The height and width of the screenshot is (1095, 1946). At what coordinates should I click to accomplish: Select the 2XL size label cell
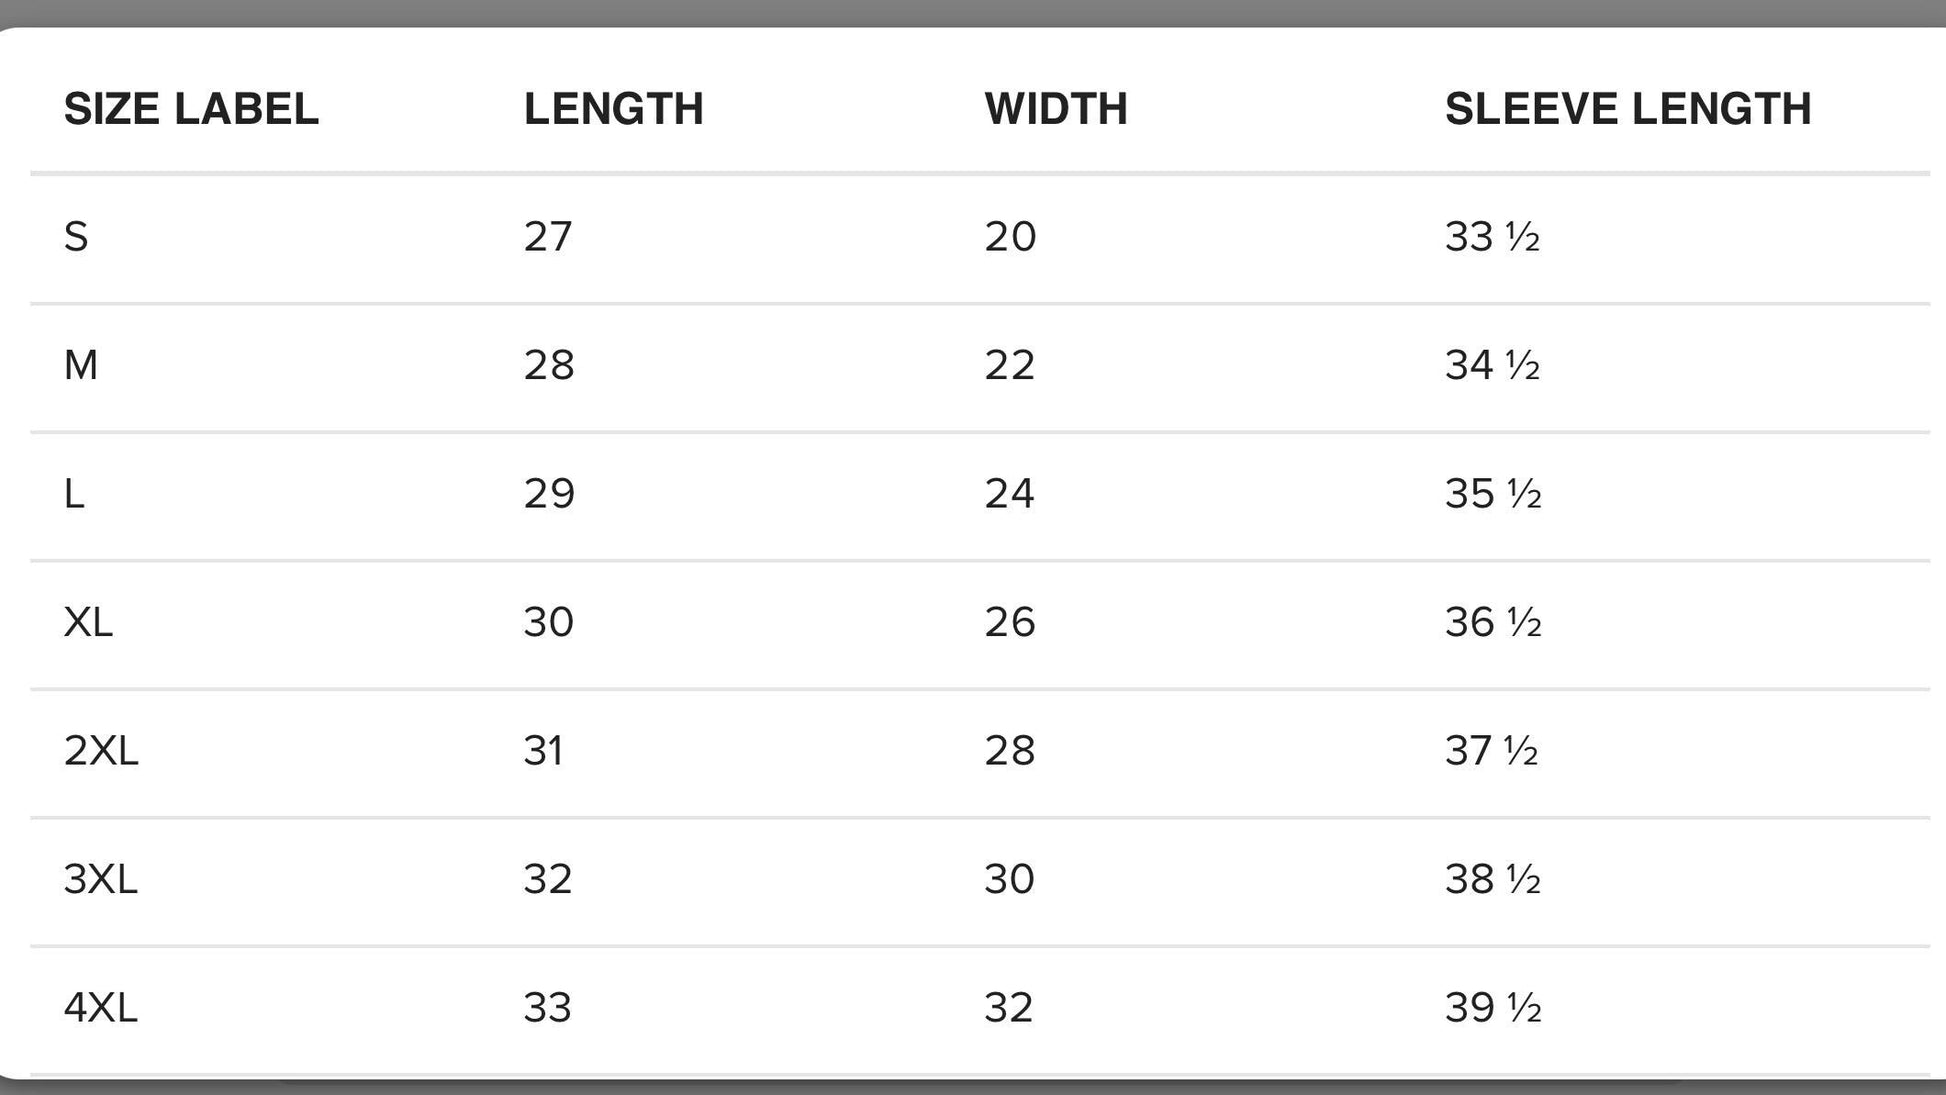click(x=101, y=750)
